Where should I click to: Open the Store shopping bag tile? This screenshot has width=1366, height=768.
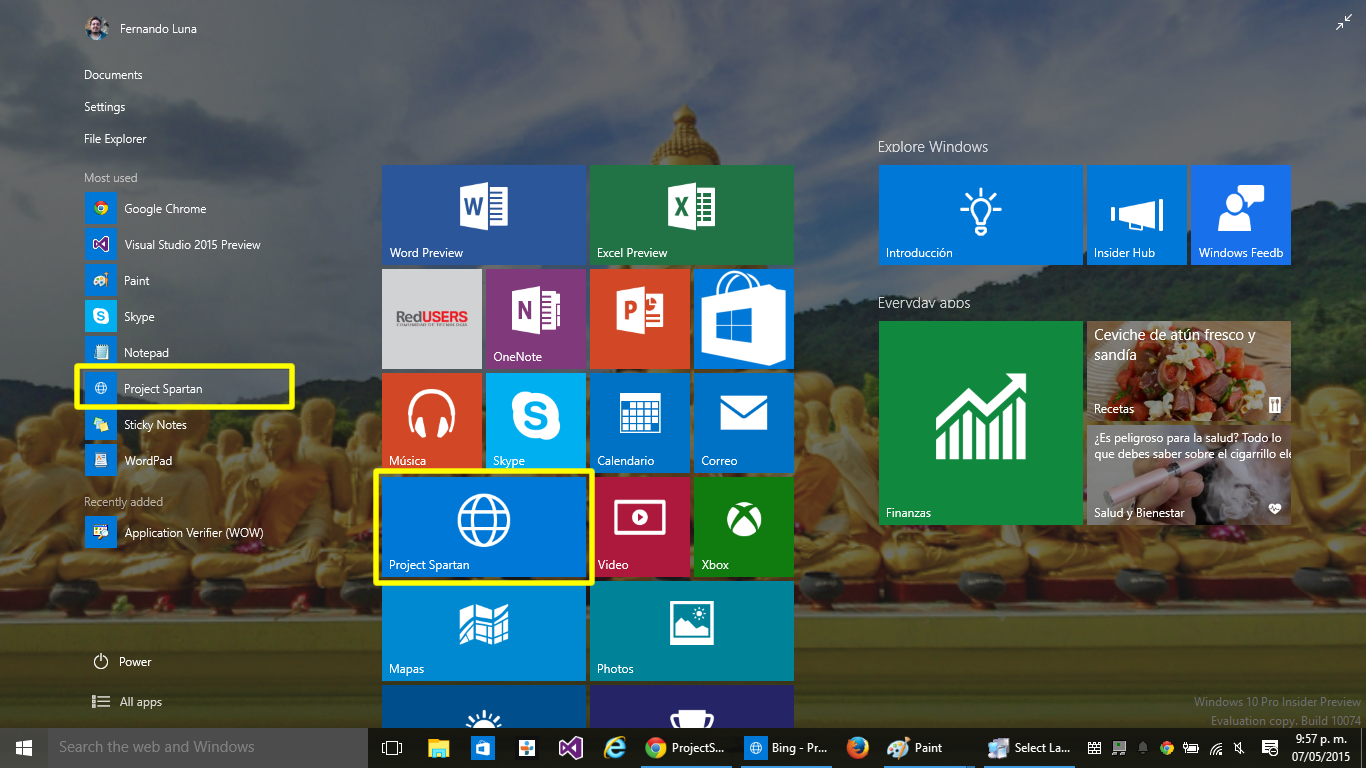[743, 319]
